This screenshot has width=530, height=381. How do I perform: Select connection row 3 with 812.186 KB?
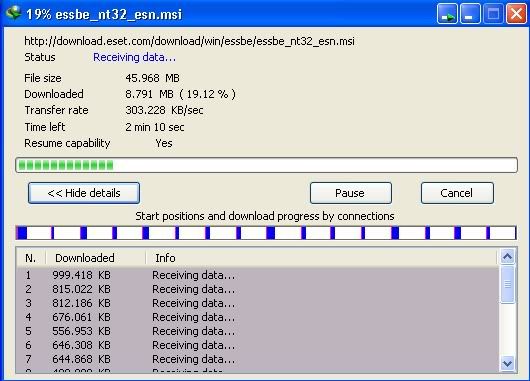(x=258, y=303)
